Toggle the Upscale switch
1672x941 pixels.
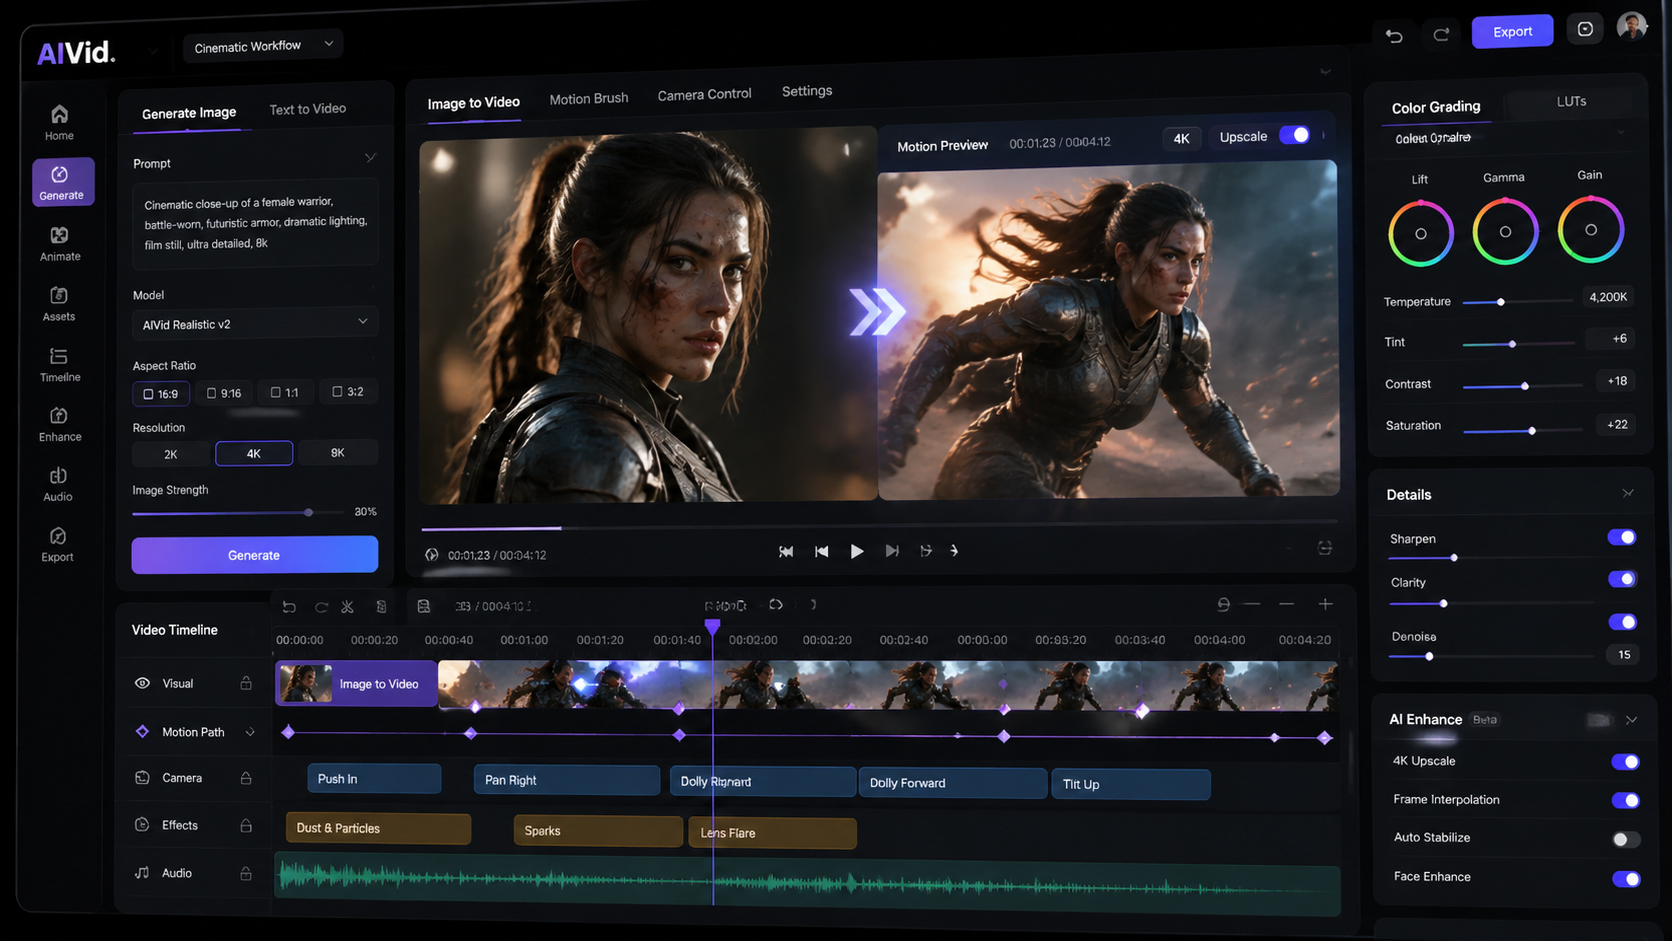point(1295,135)
